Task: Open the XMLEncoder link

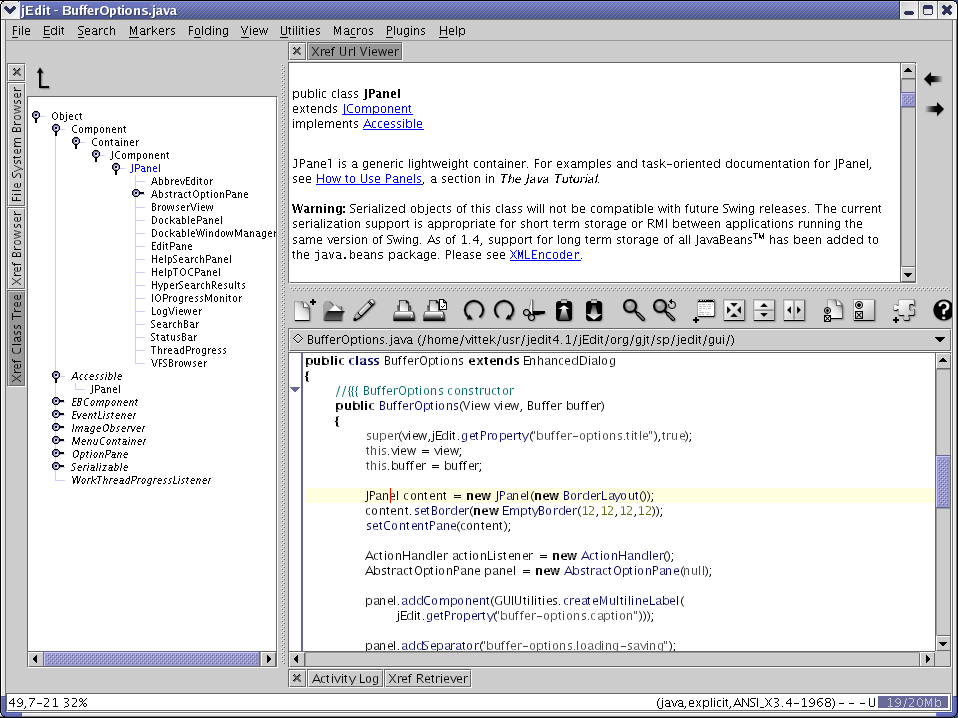Action: (x=544, y=254)
